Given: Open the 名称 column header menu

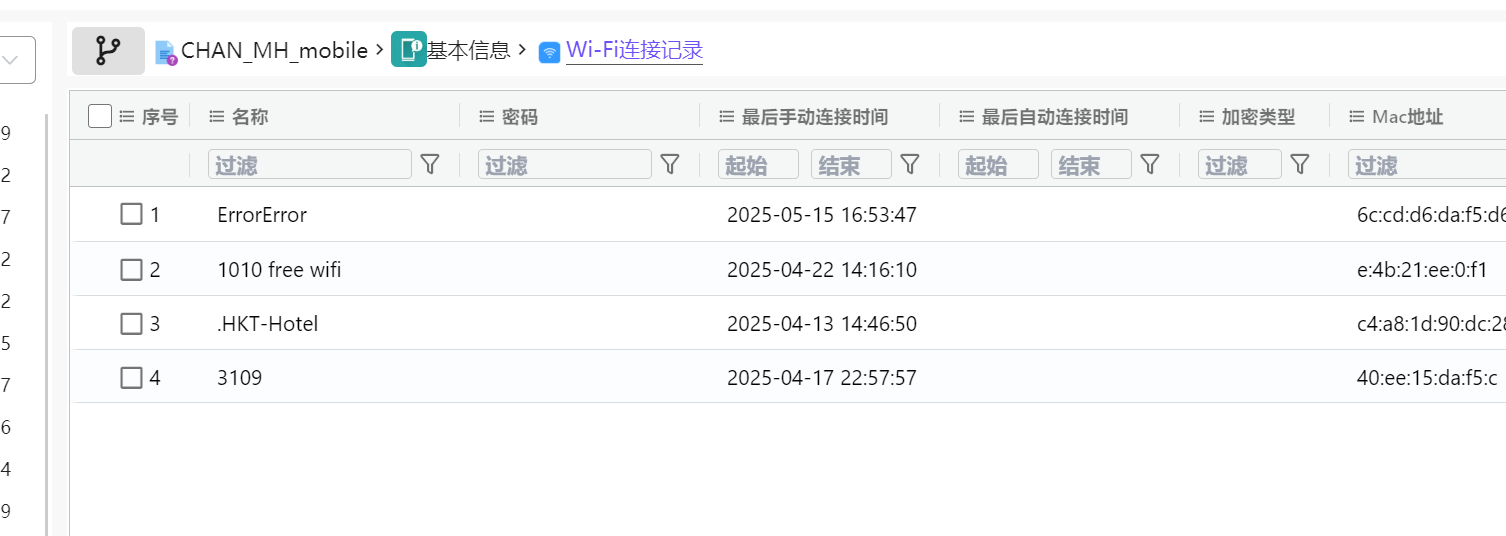Looking at the screenshot, I should [217, 117].
